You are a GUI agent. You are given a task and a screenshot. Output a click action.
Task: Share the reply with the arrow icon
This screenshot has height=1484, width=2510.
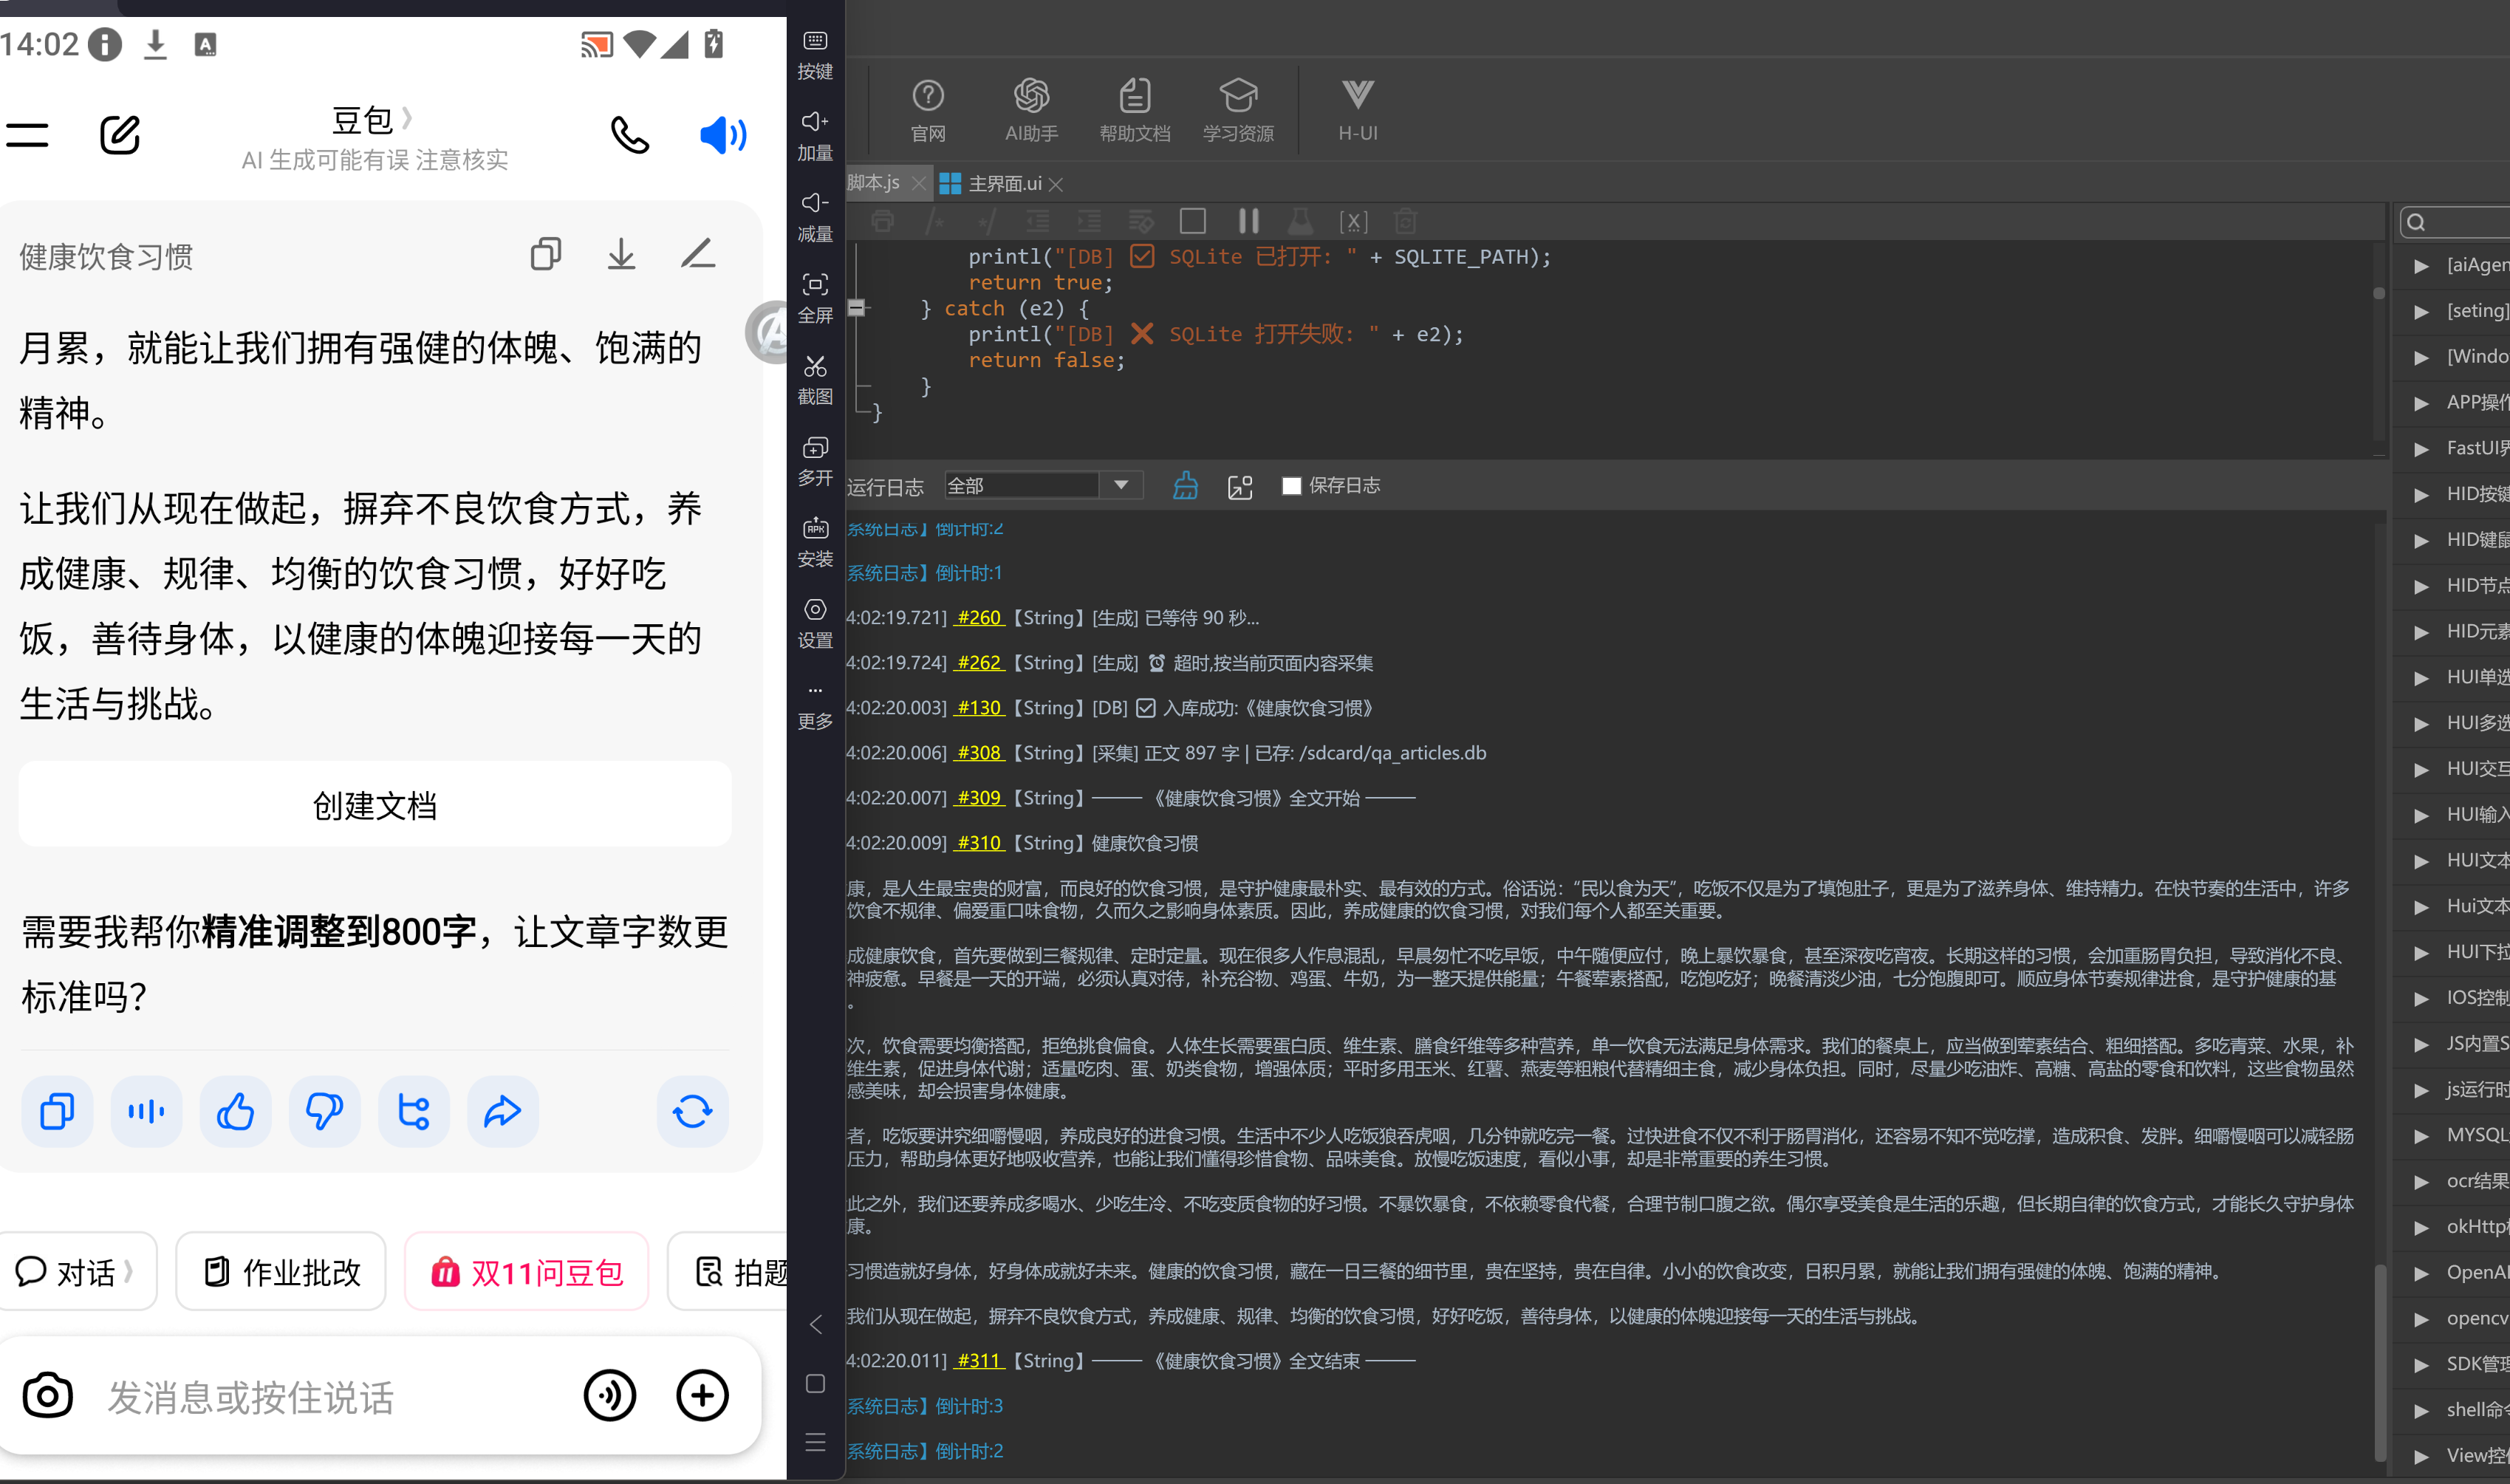point(503,1111)
